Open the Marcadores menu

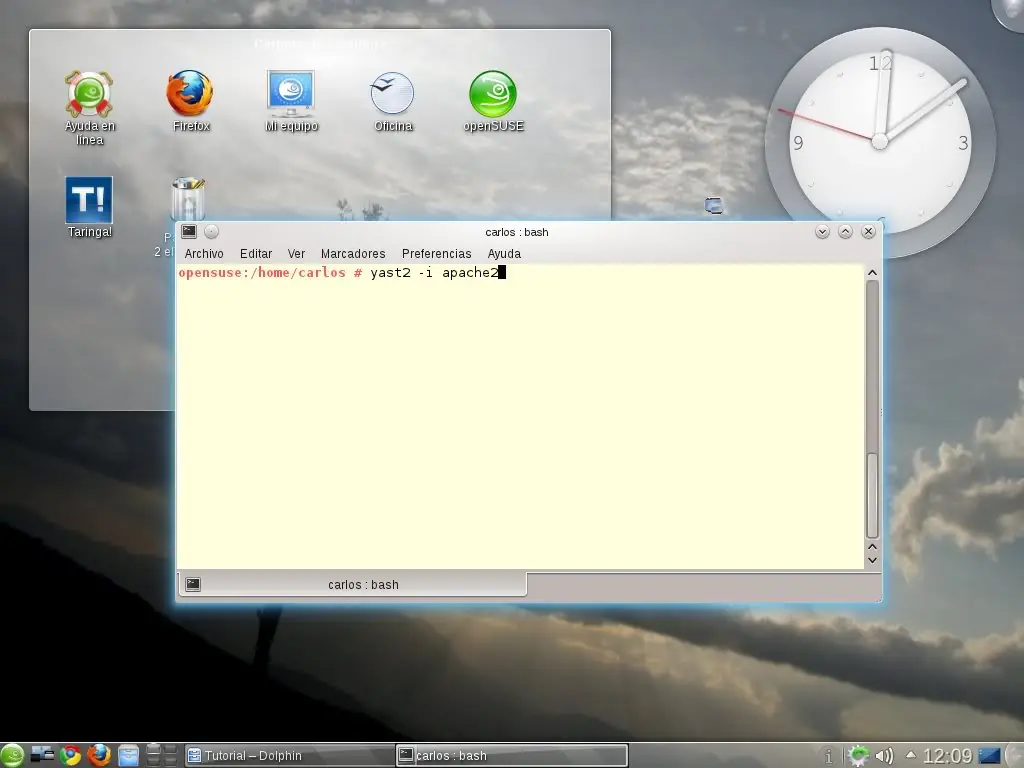pos(353,253)
